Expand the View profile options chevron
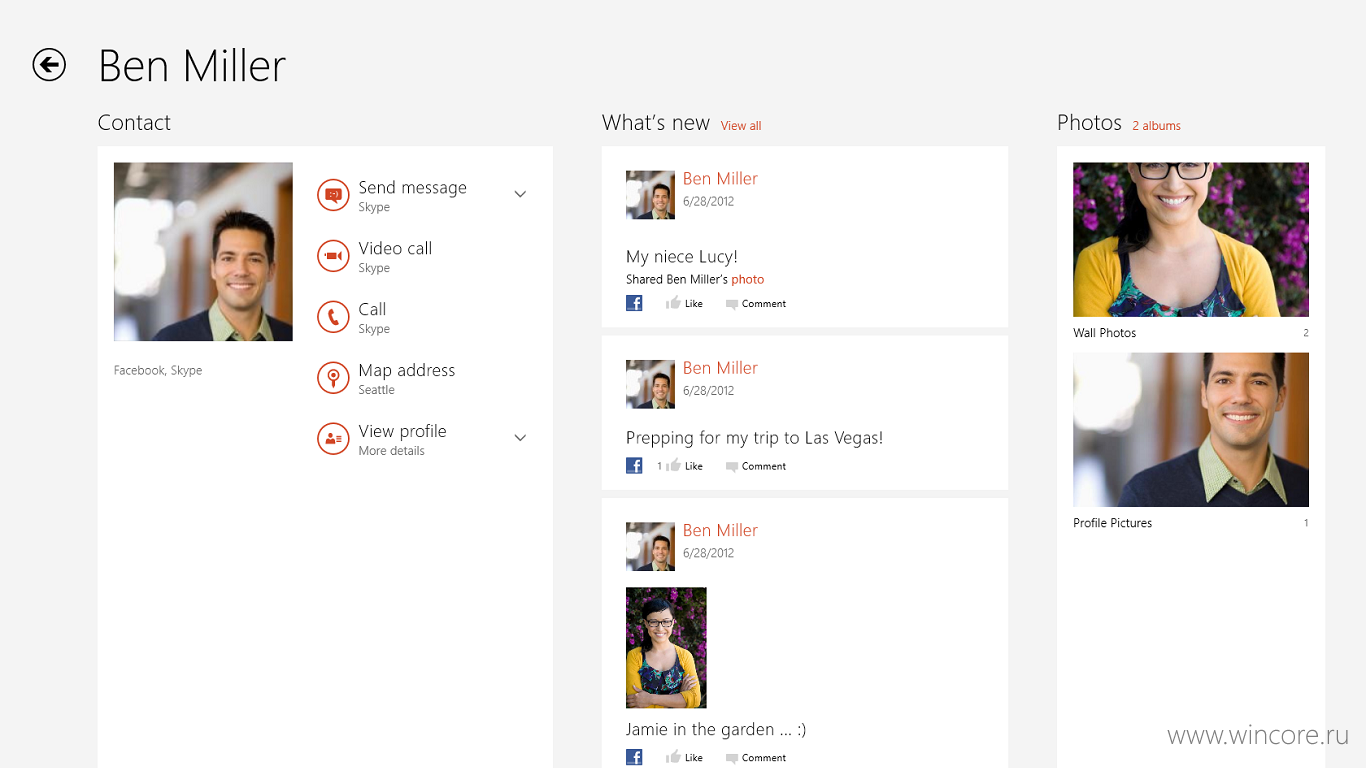Screen dimensions: 1366x768 (520, 438)
